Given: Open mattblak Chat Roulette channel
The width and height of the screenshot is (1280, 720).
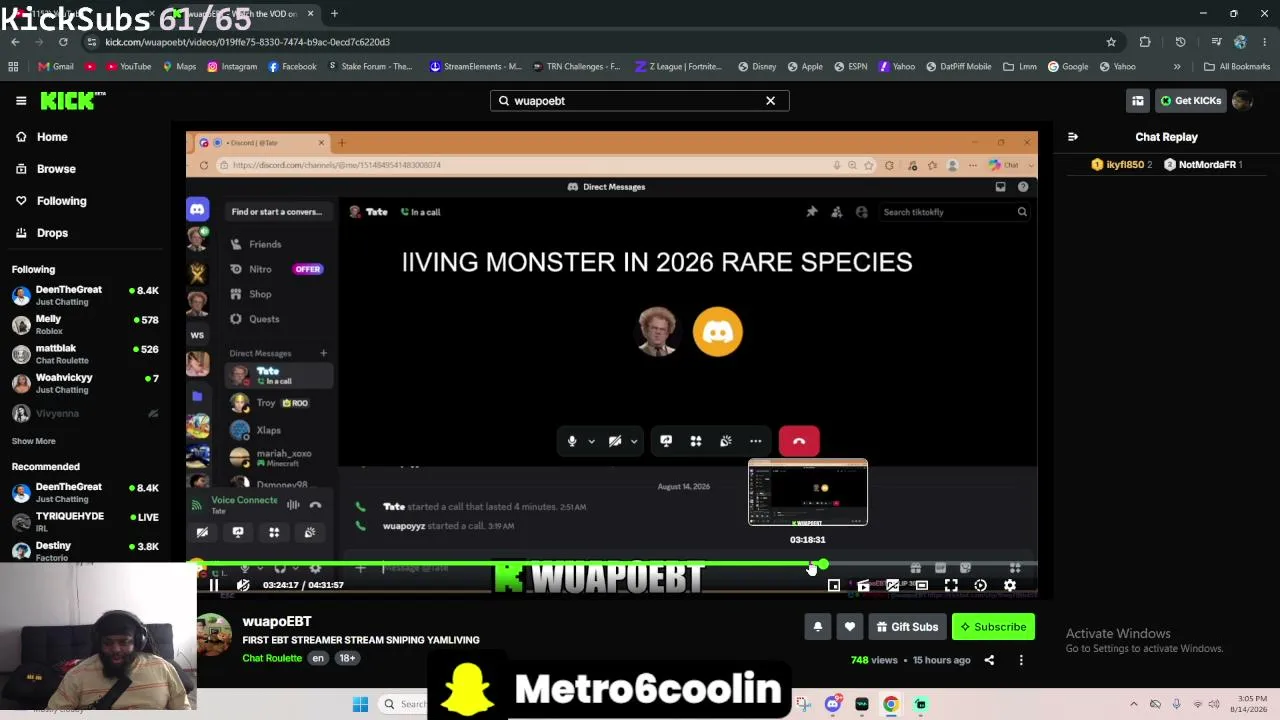Looking at the screenshot, I should click(x=86, y=353).
